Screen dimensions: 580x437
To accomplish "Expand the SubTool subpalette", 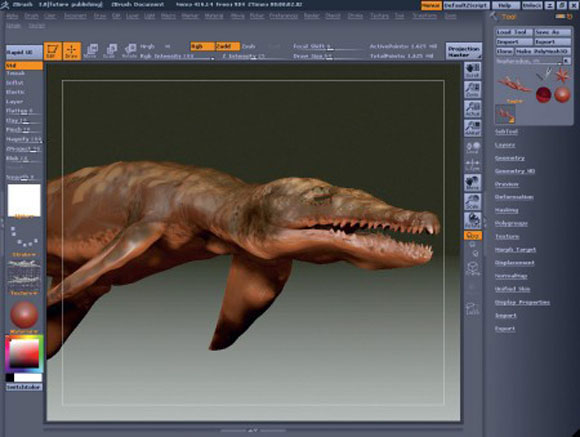I will tap(506, 132).
